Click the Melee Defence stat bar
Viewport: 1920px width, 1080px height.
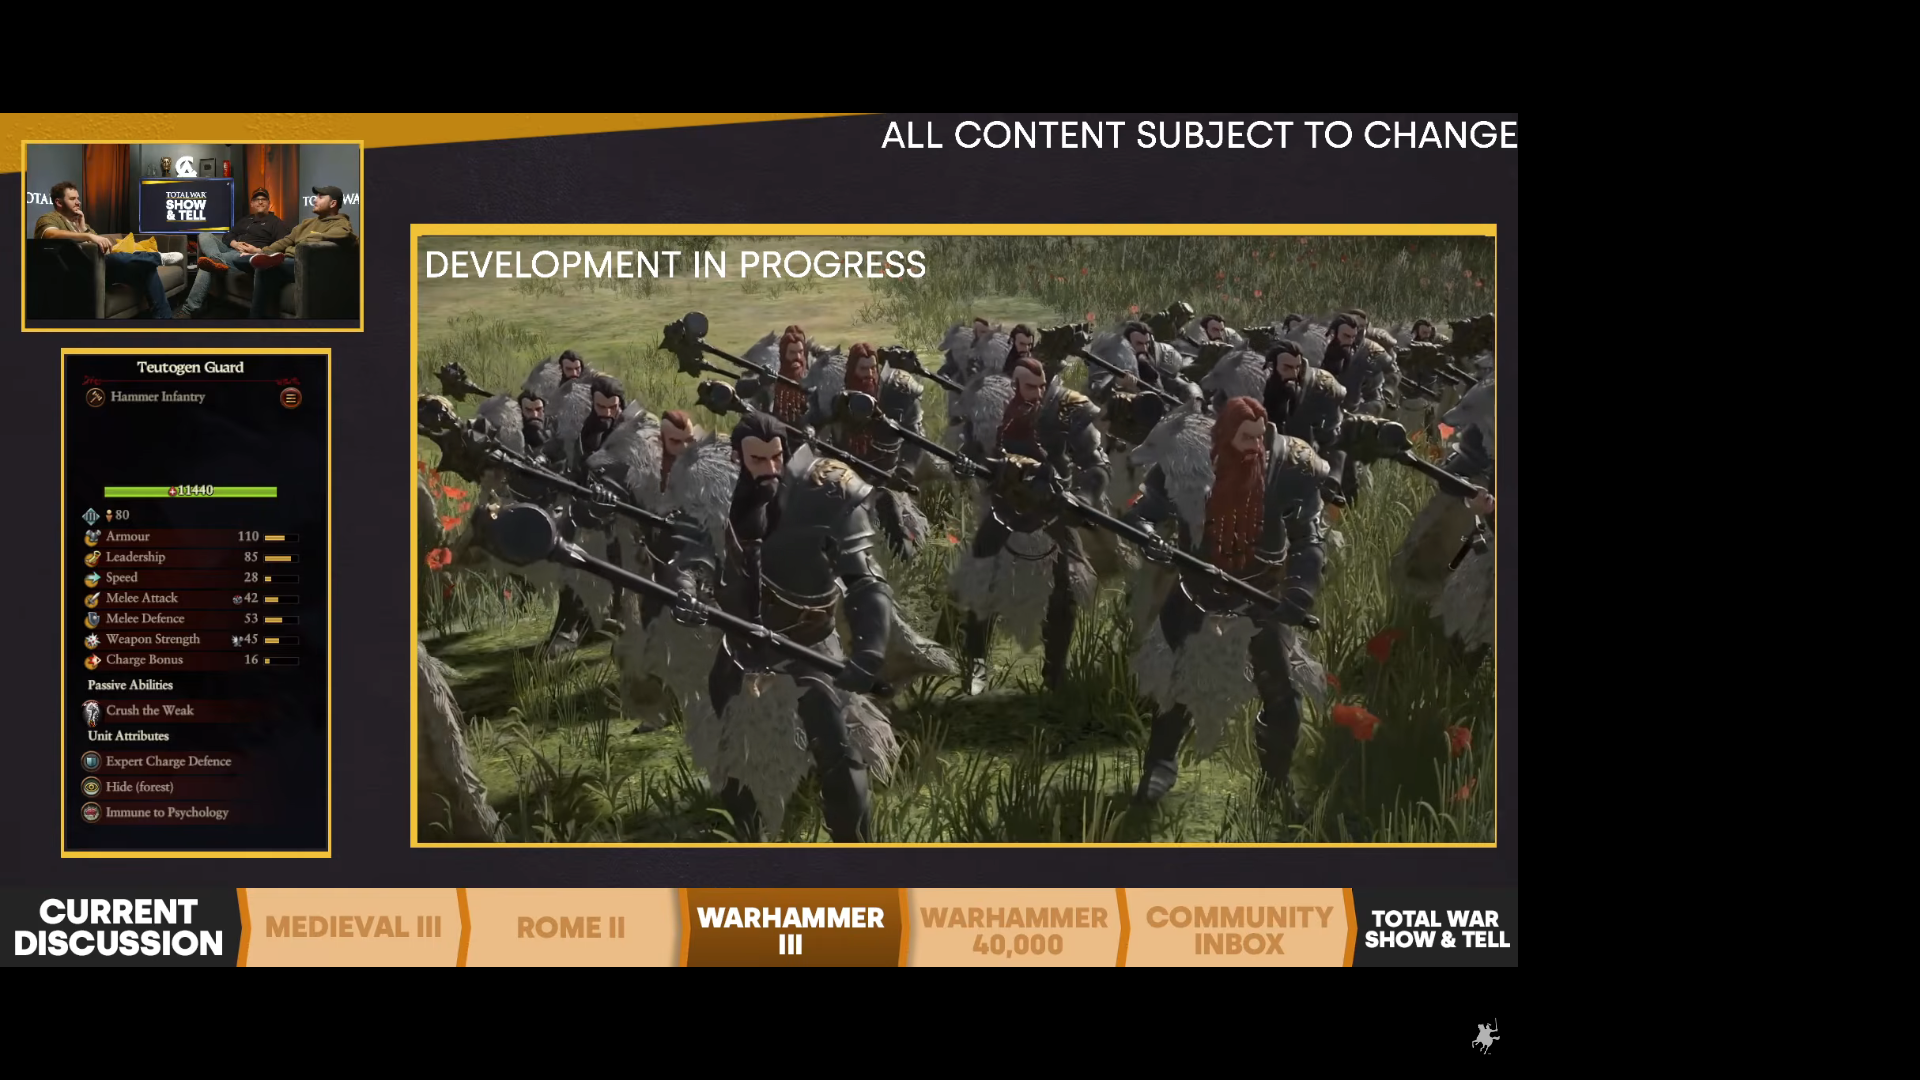(281, 620)
